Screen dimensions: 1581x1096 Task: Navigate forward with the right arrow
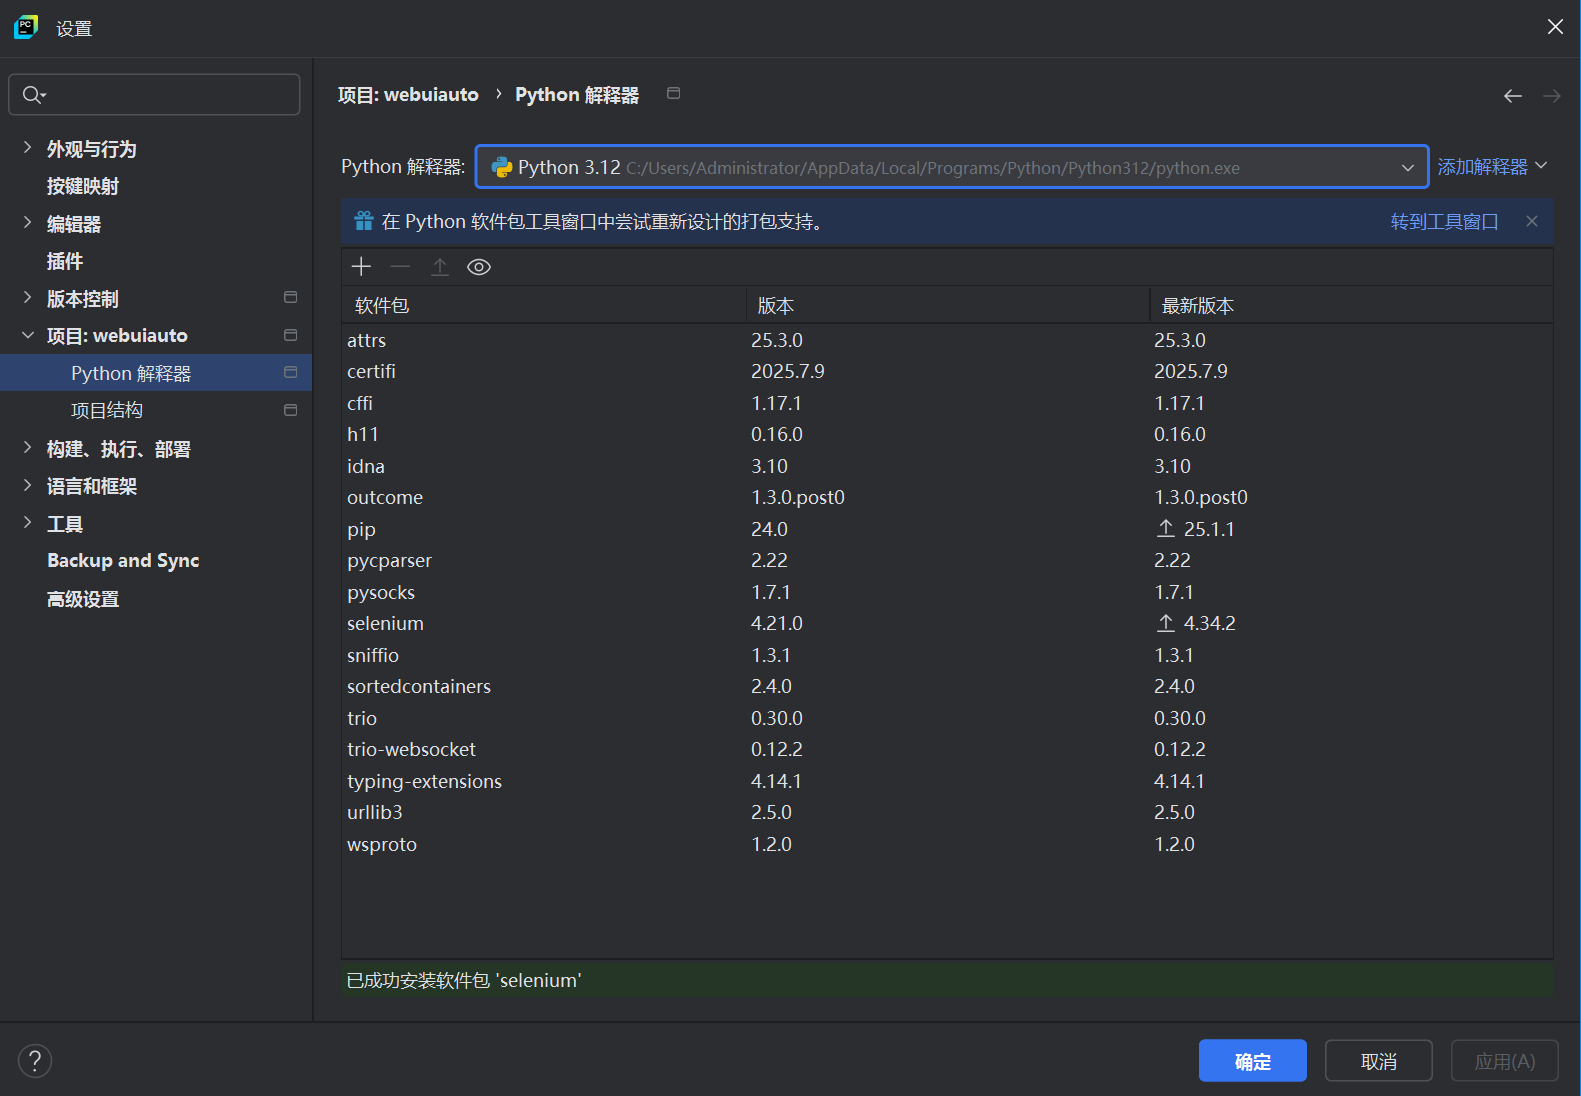pos(1551,96)
